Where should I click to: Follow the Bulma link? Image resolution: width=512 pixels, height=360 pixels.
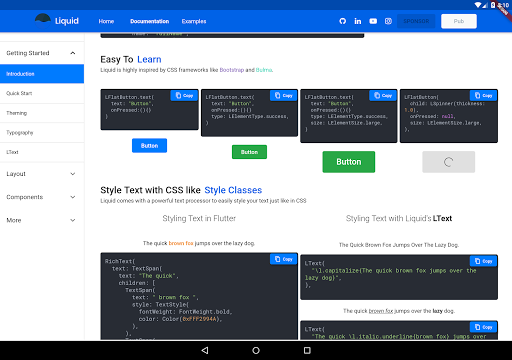tap(264, 70)
